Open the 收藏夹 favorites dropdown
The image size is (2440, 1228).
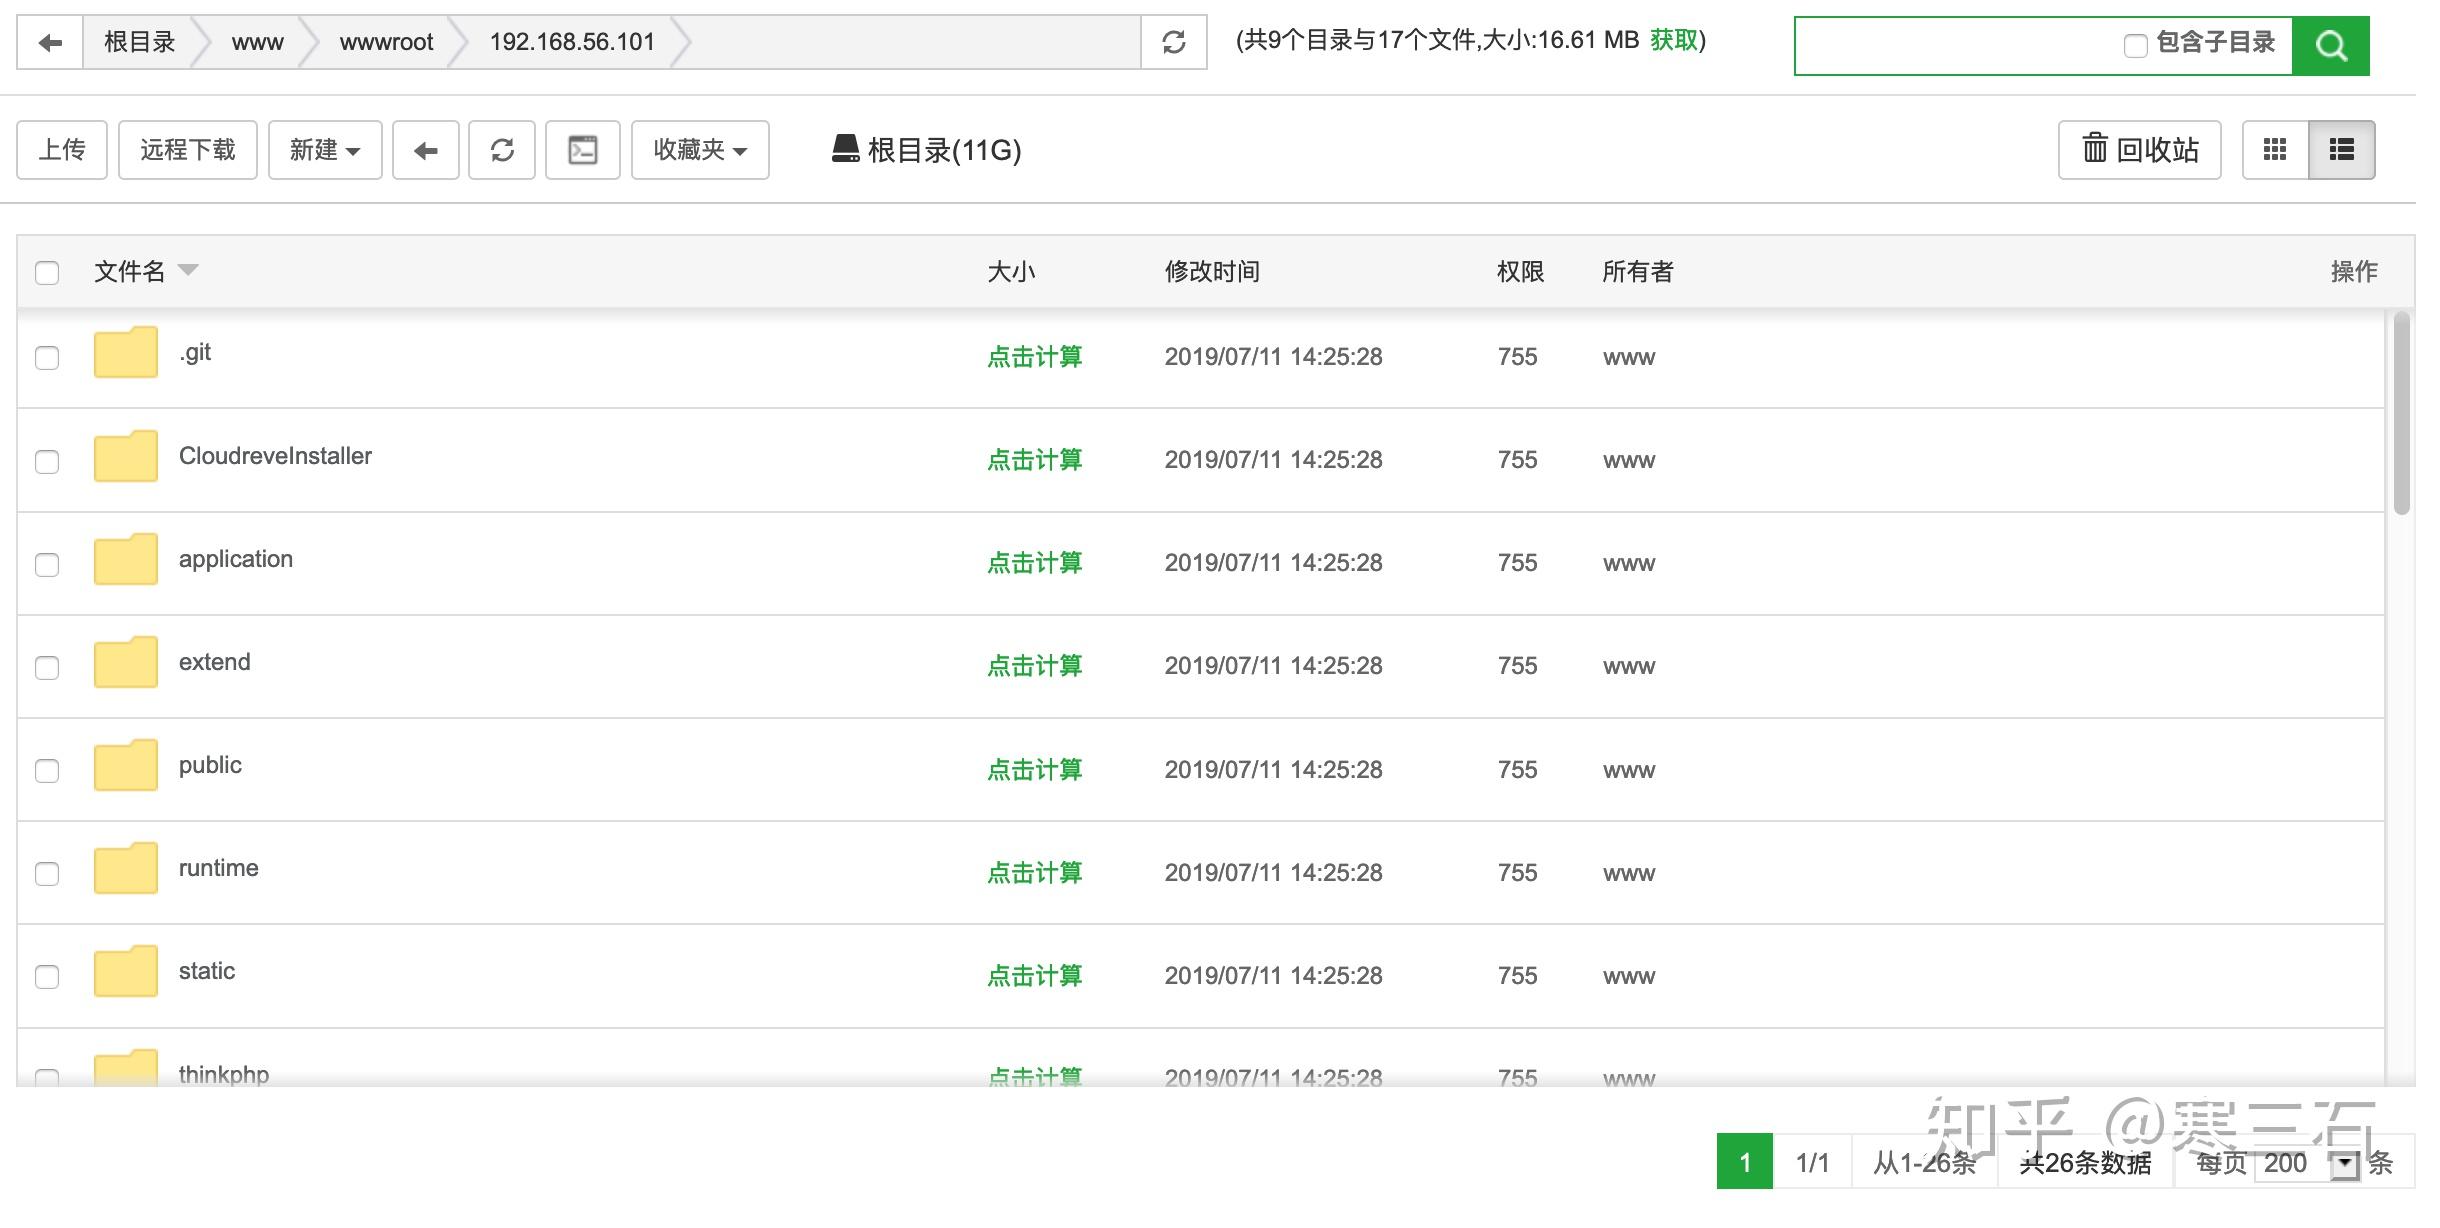coord(699,149)
